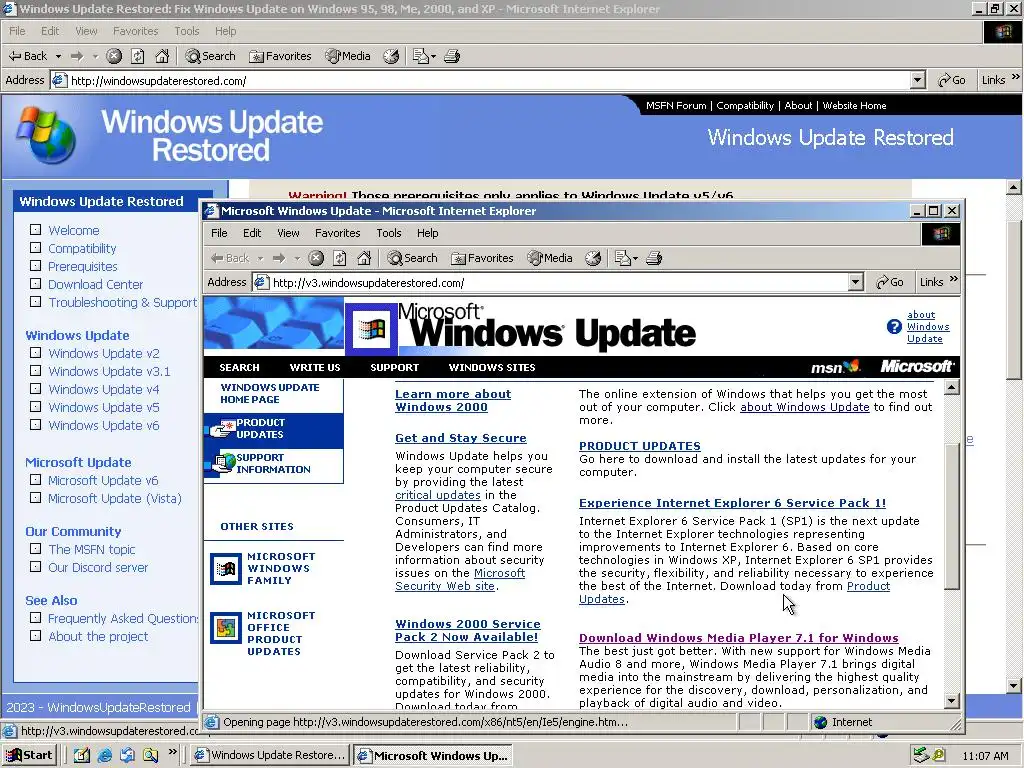Expand quick launch overflow chevron in taskbar
This screenshot has width=1024, height=768.
(x=172, y=752)
